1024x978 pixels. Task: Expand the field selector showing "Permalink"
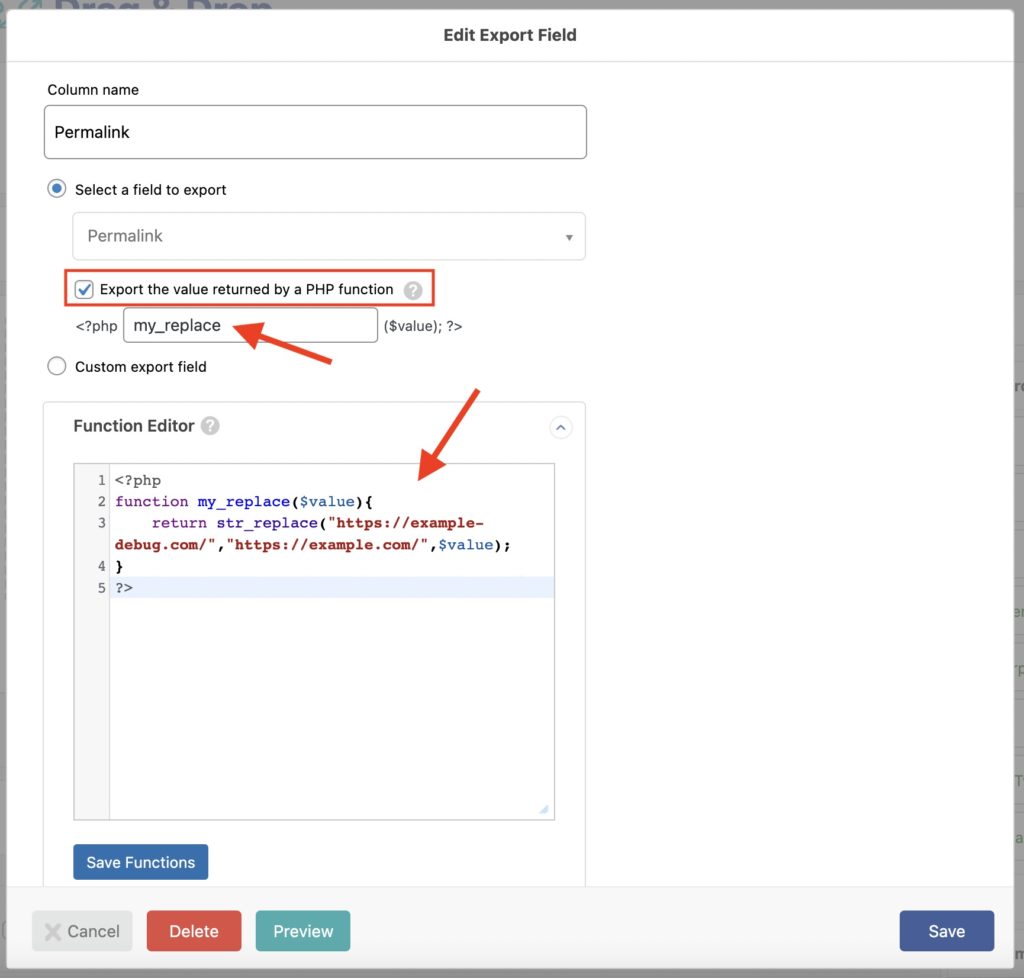[570, 236]
